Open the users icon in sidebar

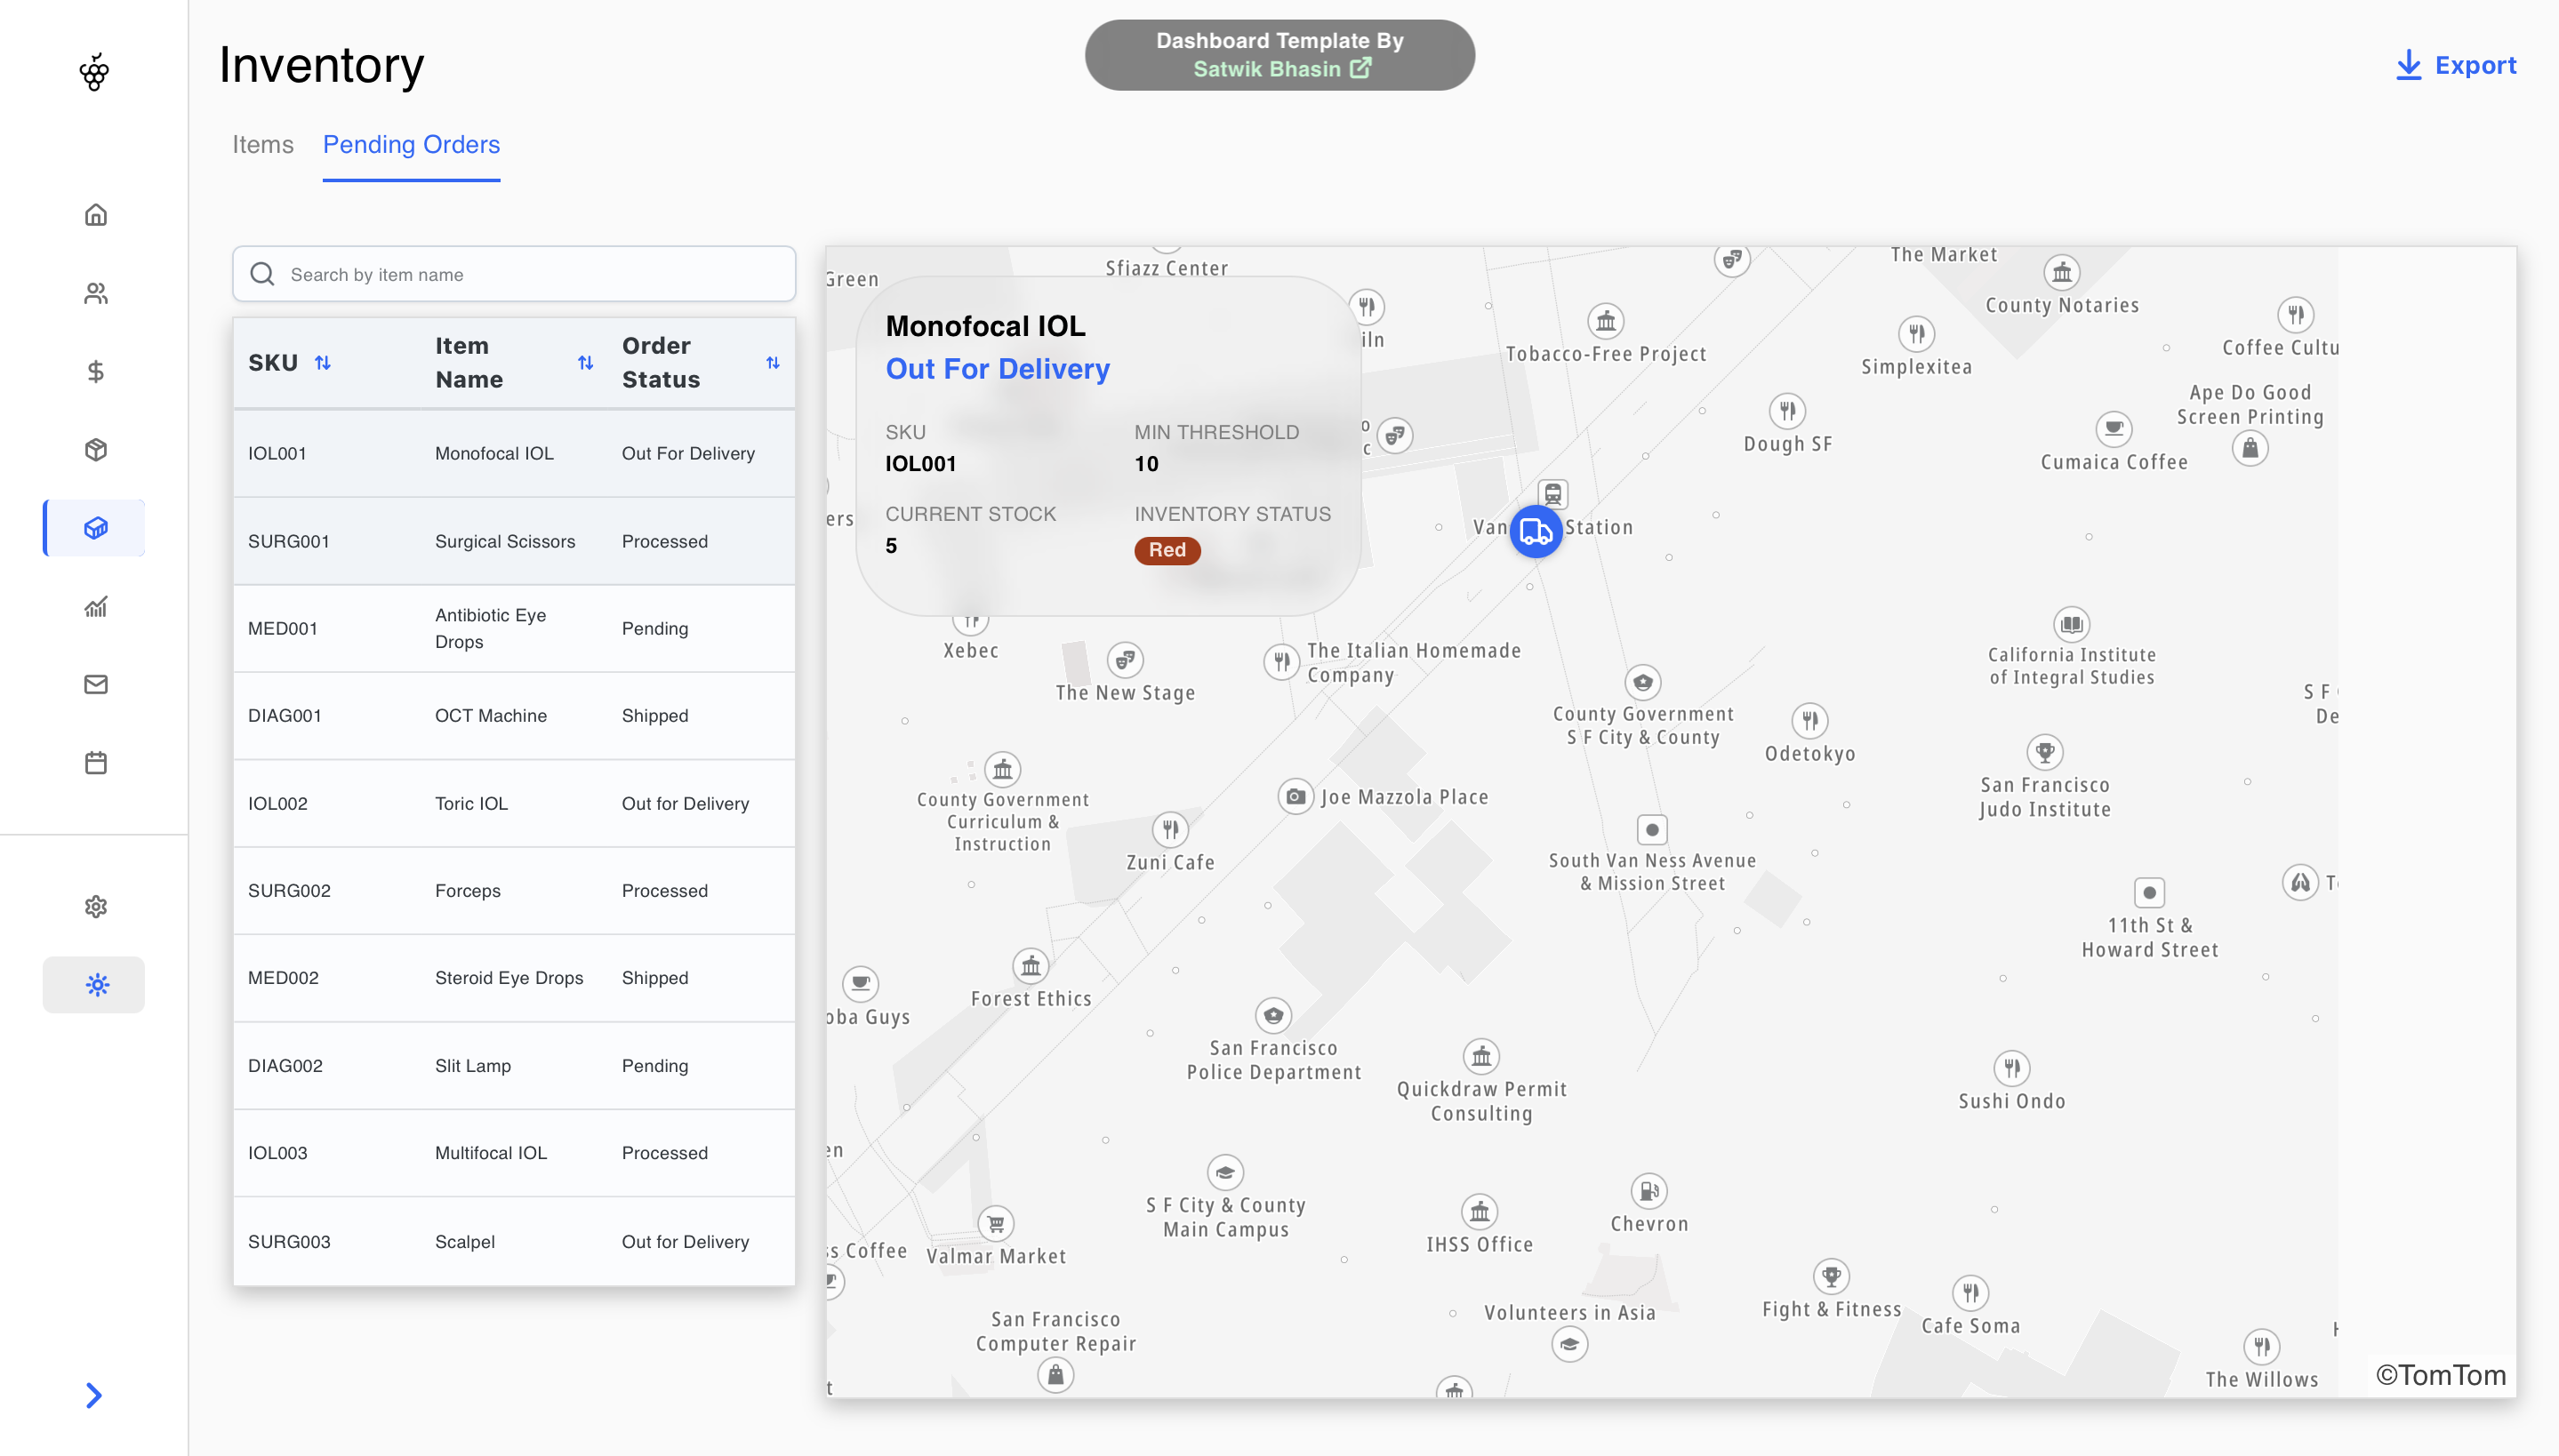[95, 293]
